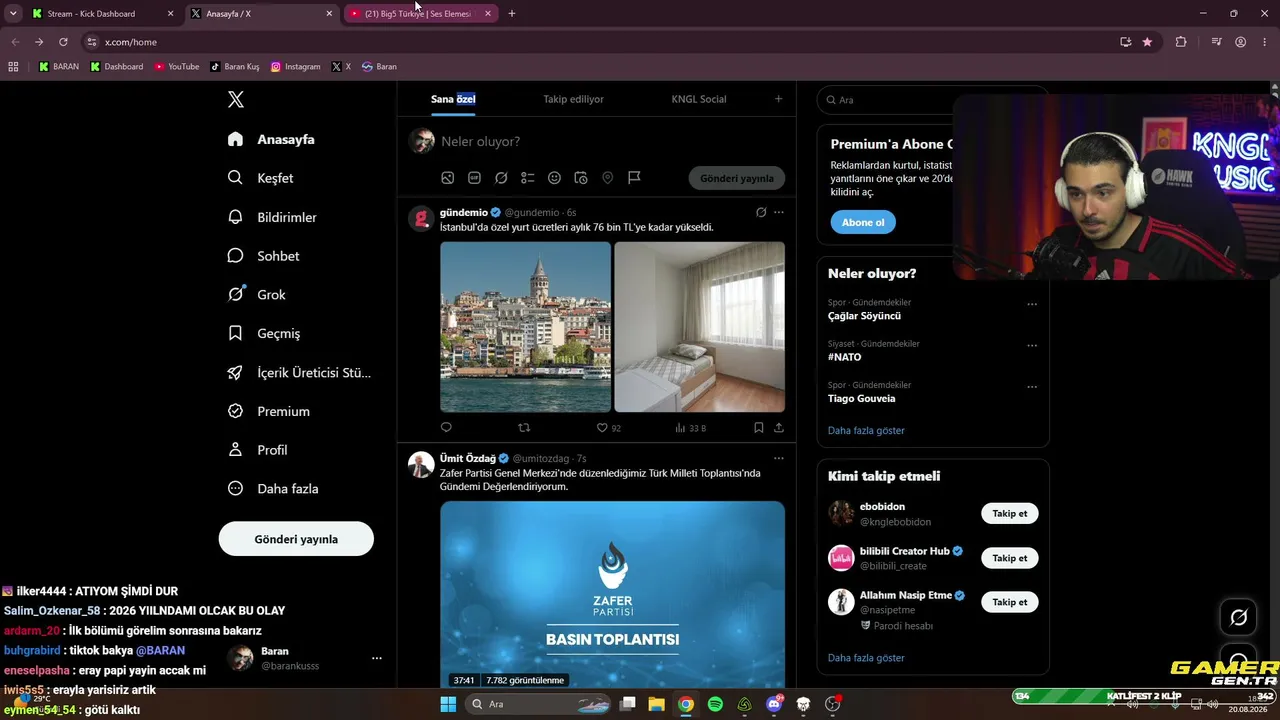Share the gündemio post
Screen dimensions: 1280x720
coord(779,428)
